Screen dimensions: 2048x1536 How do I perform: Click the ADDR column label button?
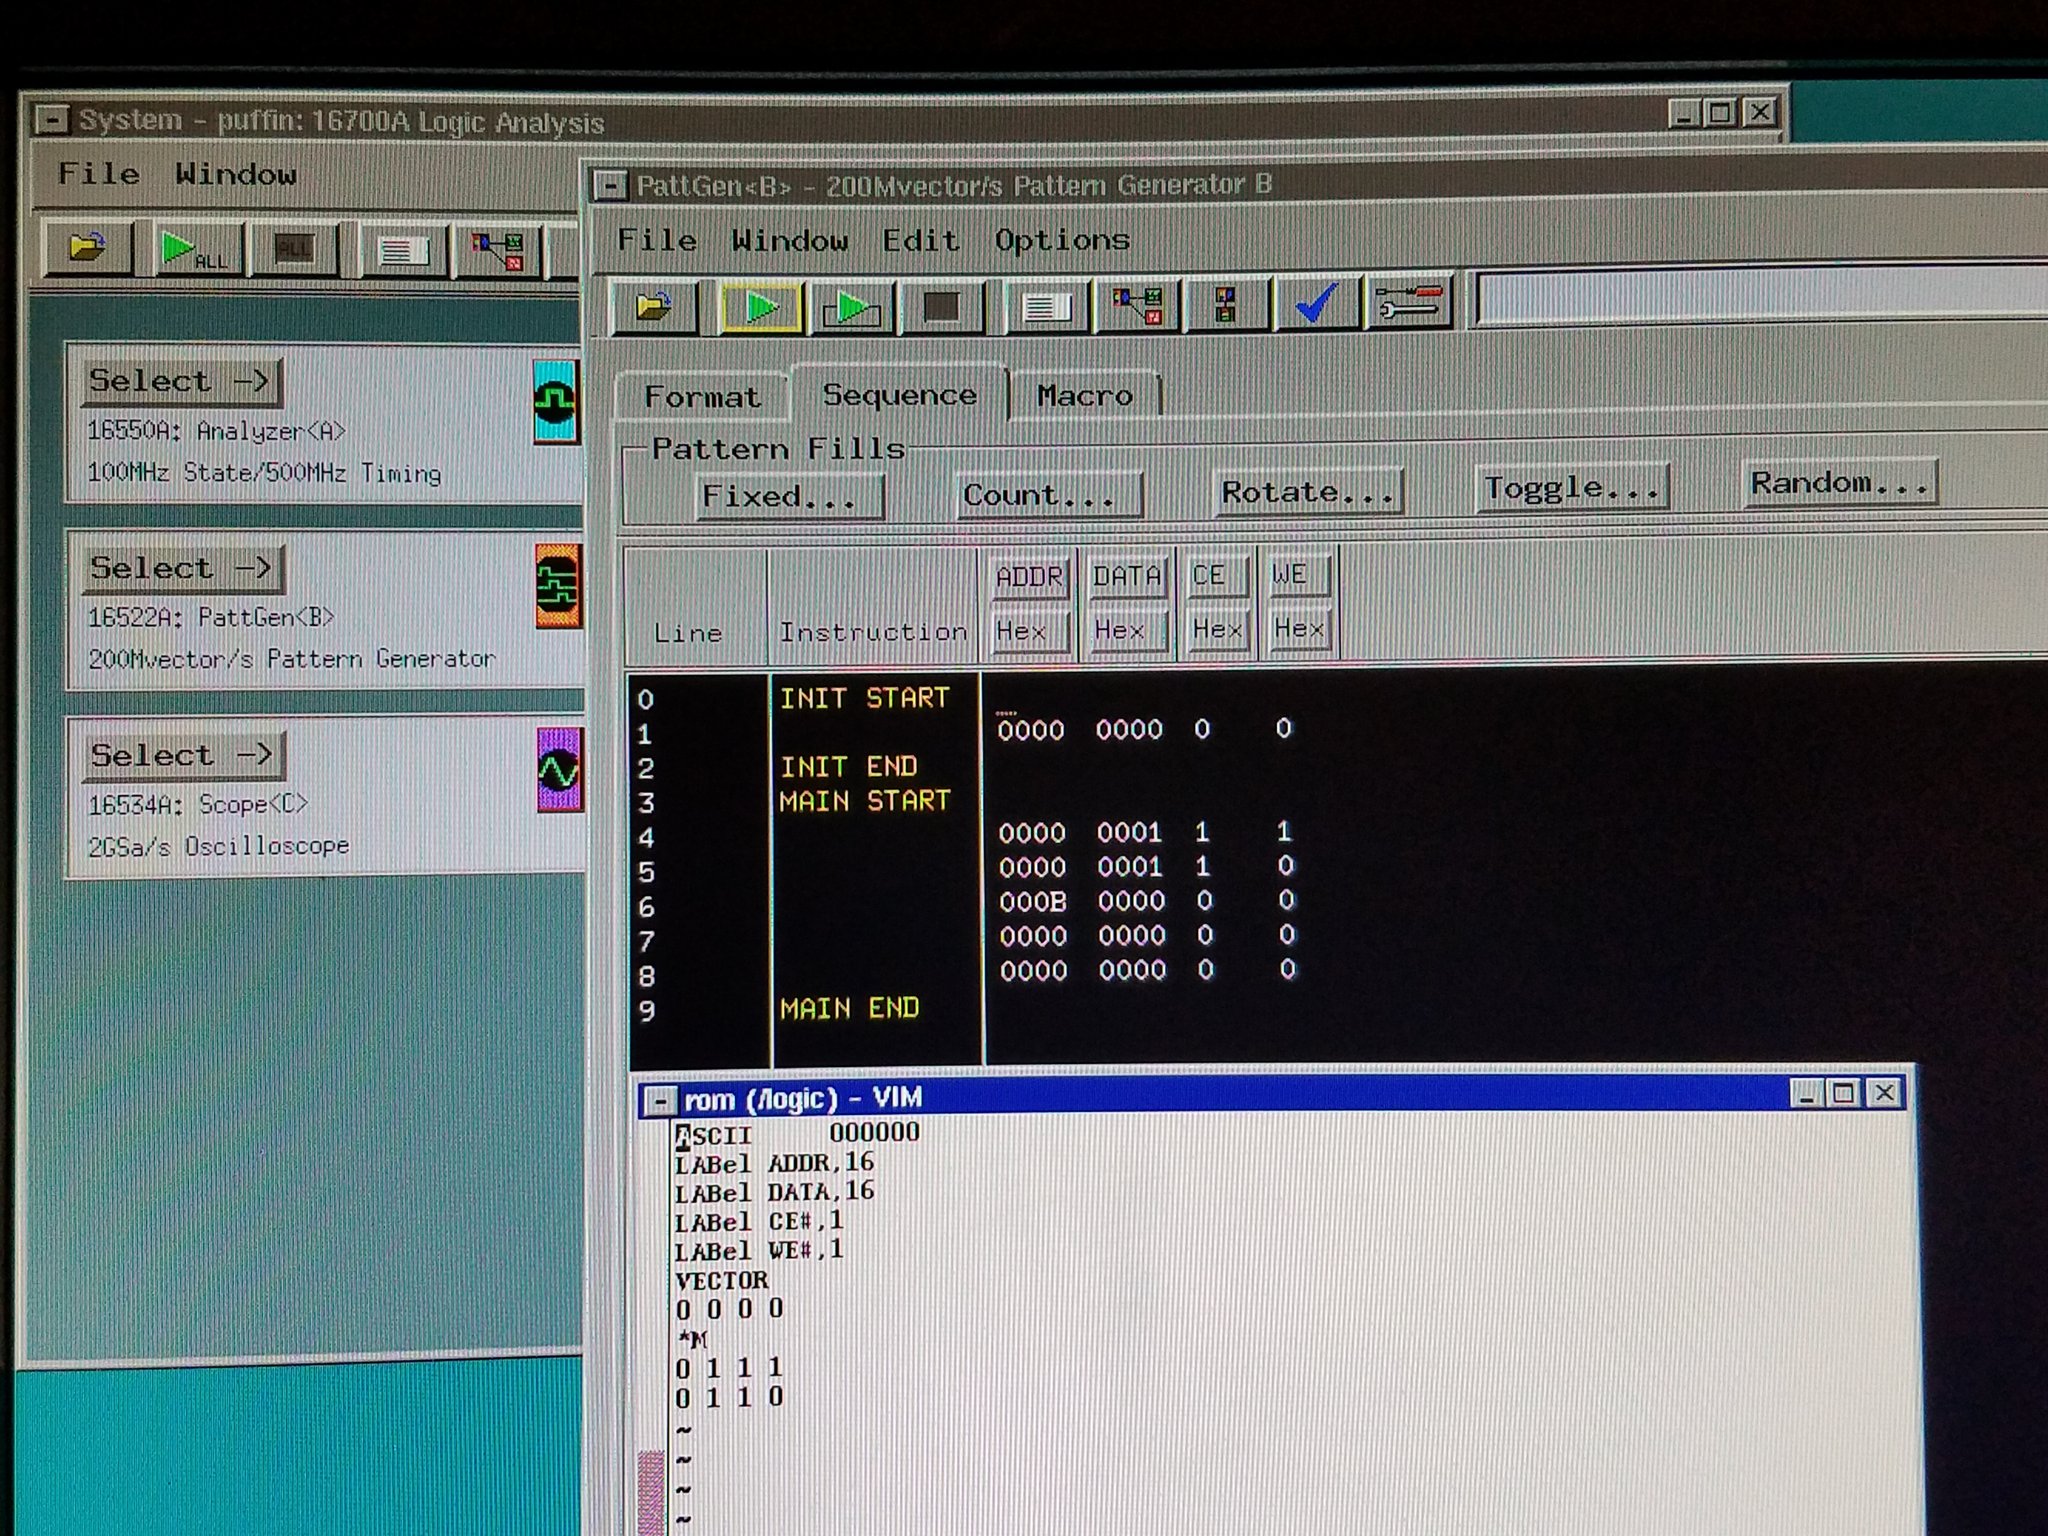click(x=1029, y=577)
